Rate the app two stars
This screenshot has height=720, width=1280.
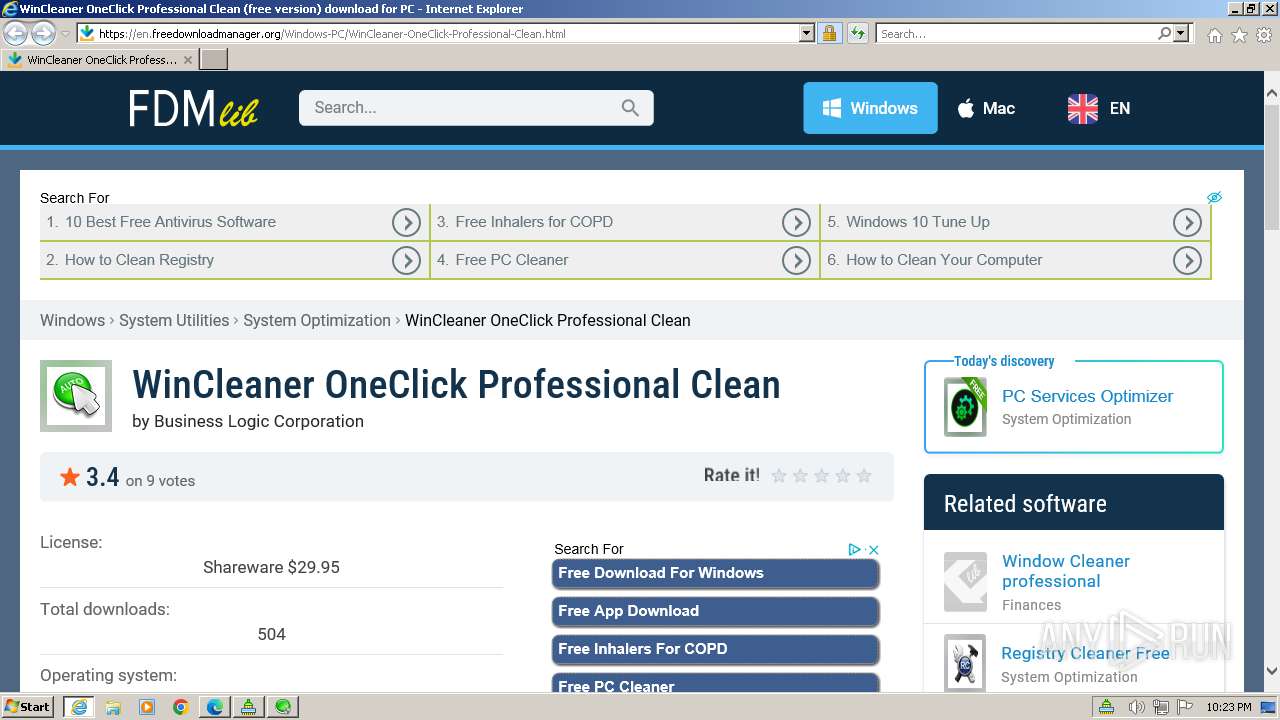click(x=800, y=476)
